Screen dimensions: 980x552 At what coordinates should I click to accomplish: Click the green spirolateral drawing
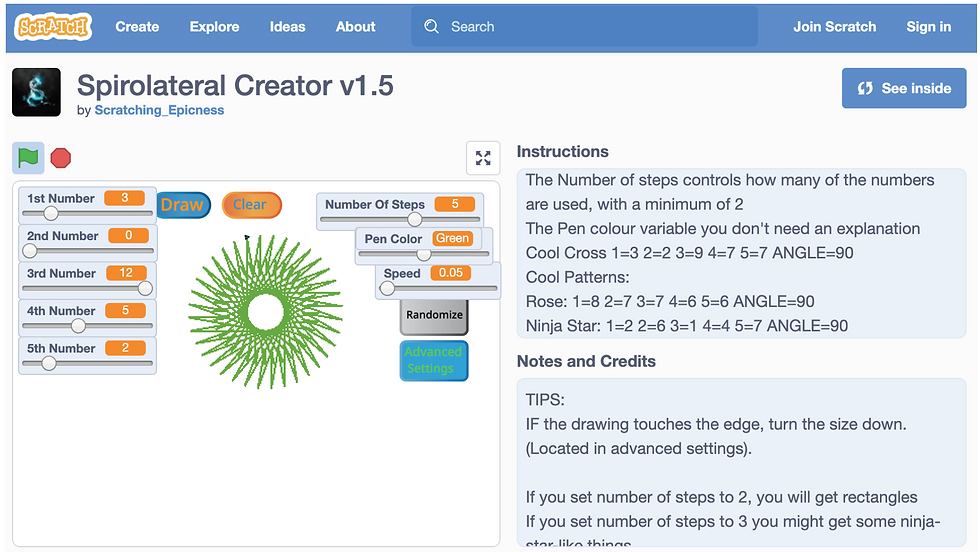tap(266, 311)
